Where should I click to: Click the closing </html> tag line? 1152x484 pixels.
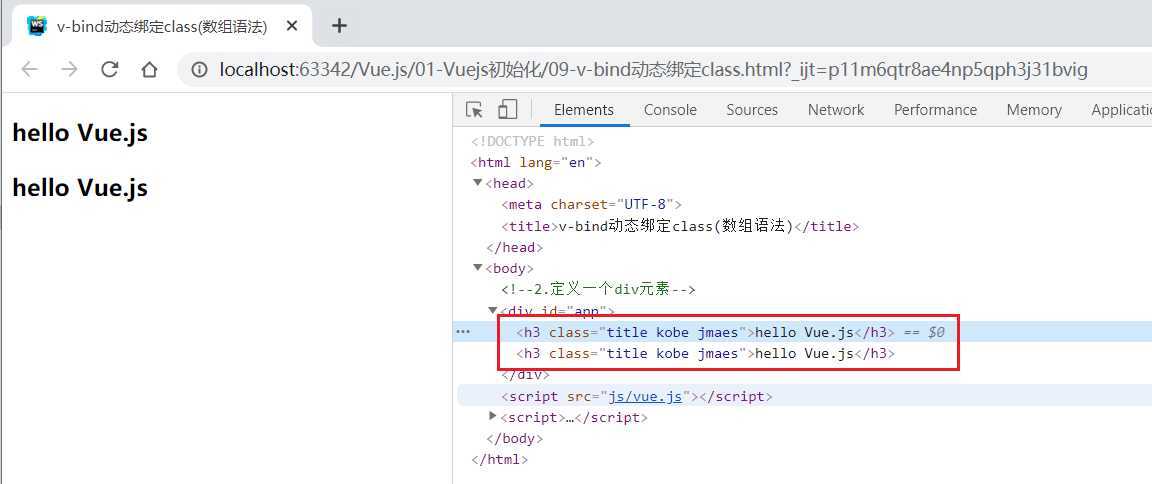(499, 460)
